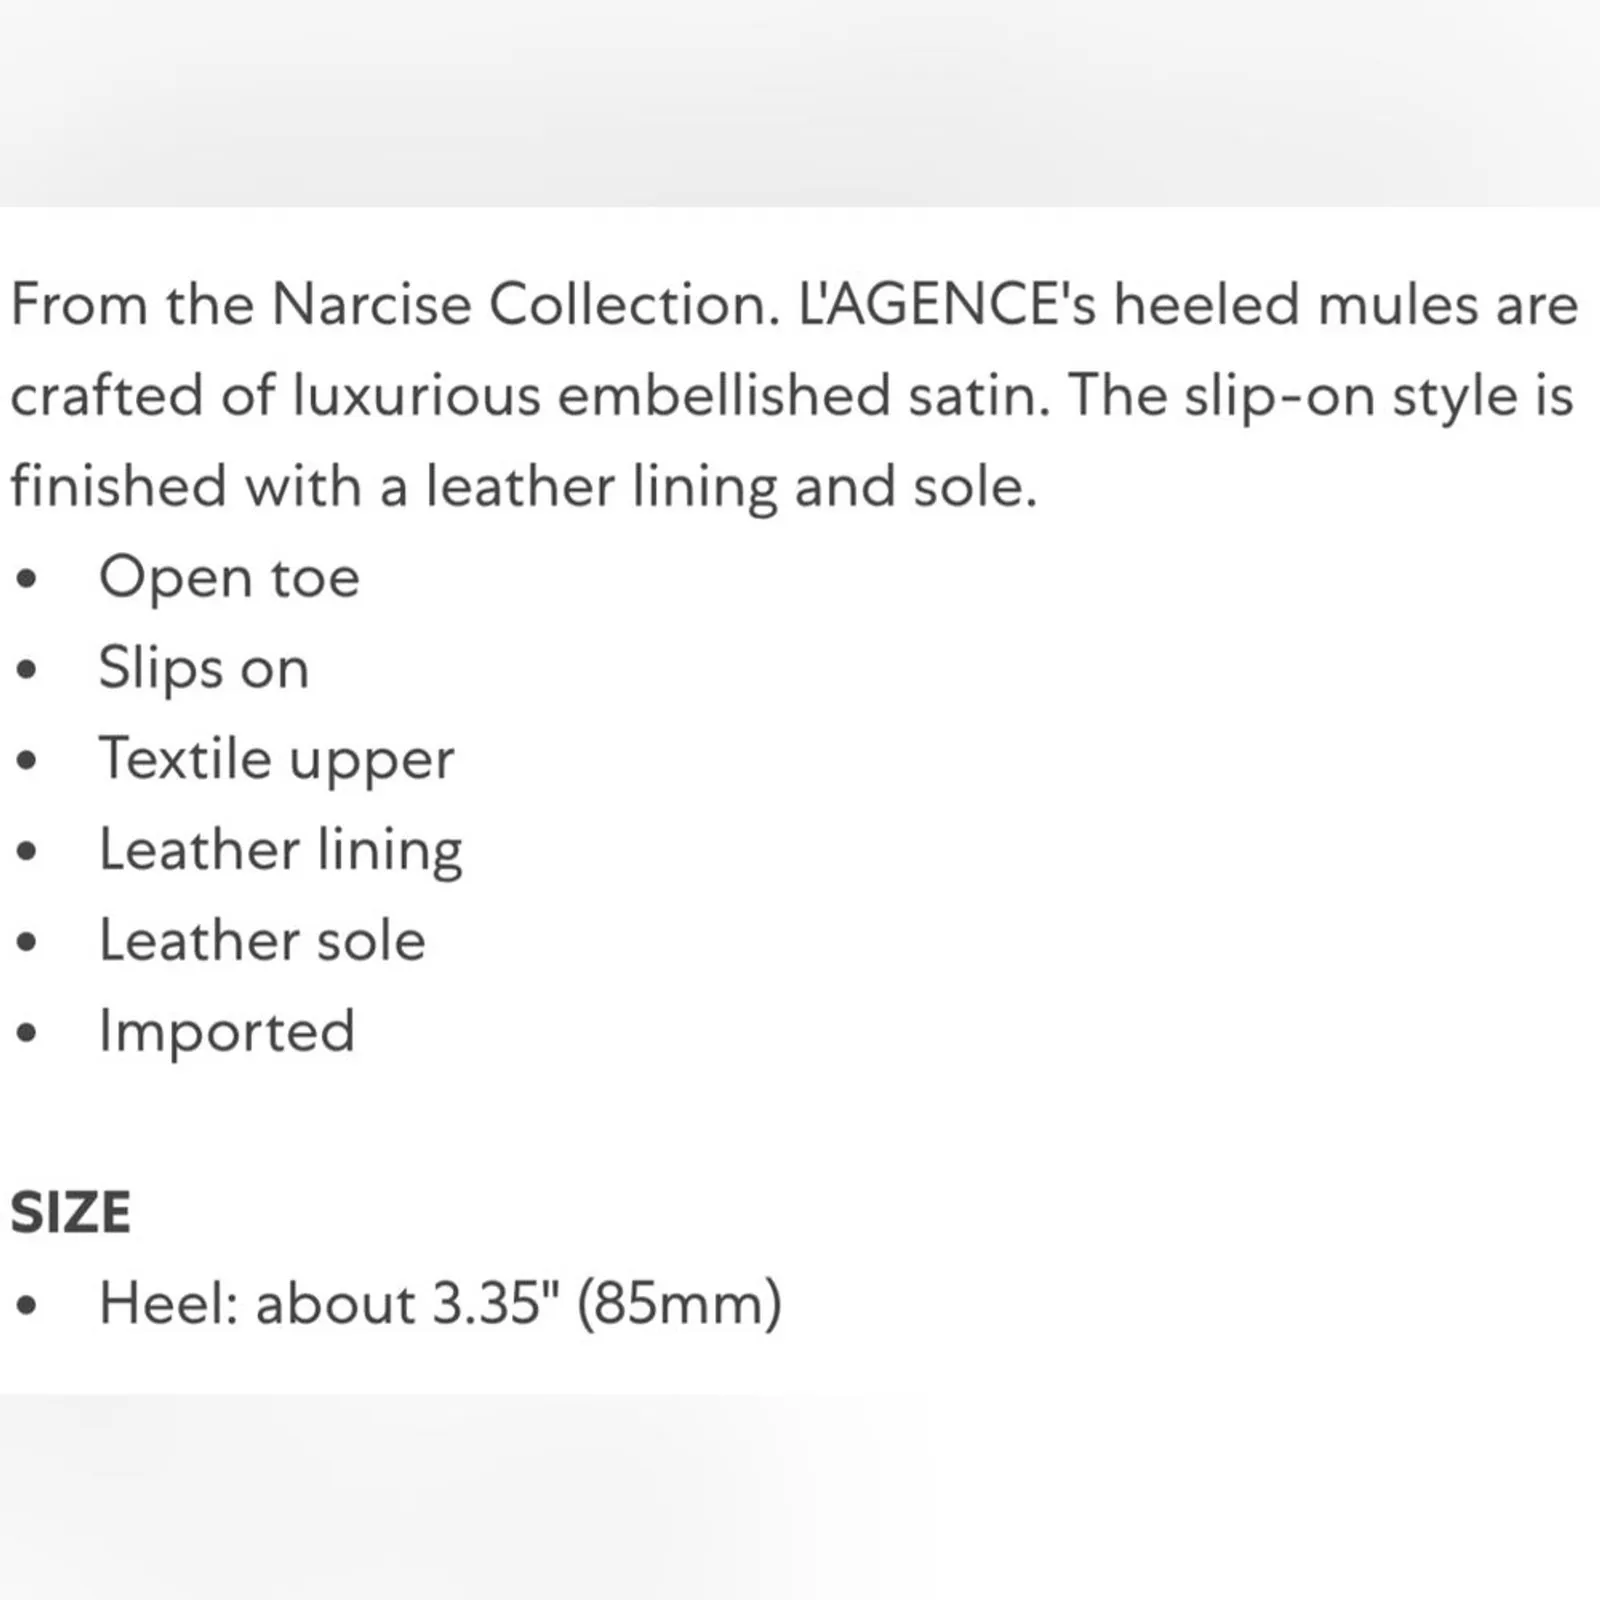Viewport: 1600px width, 1600px height.
Task: Select the 'Imported' list item
Action: (x=227, y=1031)
